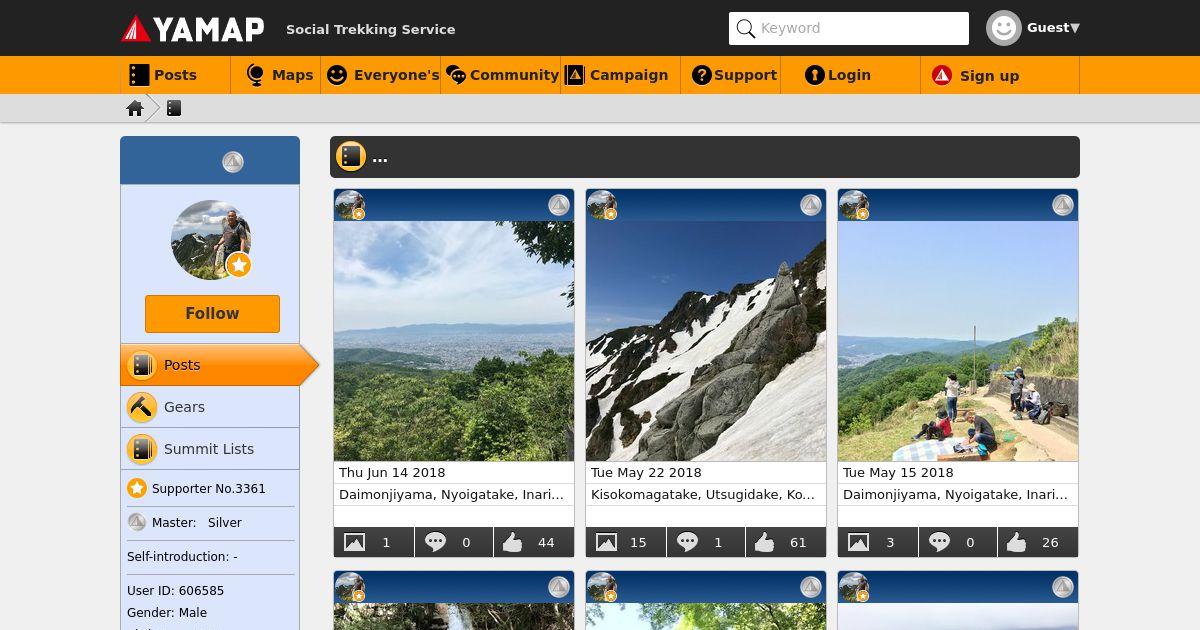Click photo count icon showing 3

click(x=858, y=542)
